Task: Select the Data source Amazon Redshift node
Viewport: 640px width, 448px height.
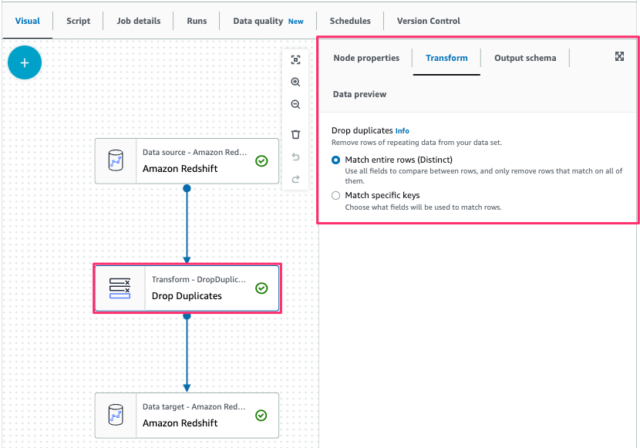Action: [187, 161]
